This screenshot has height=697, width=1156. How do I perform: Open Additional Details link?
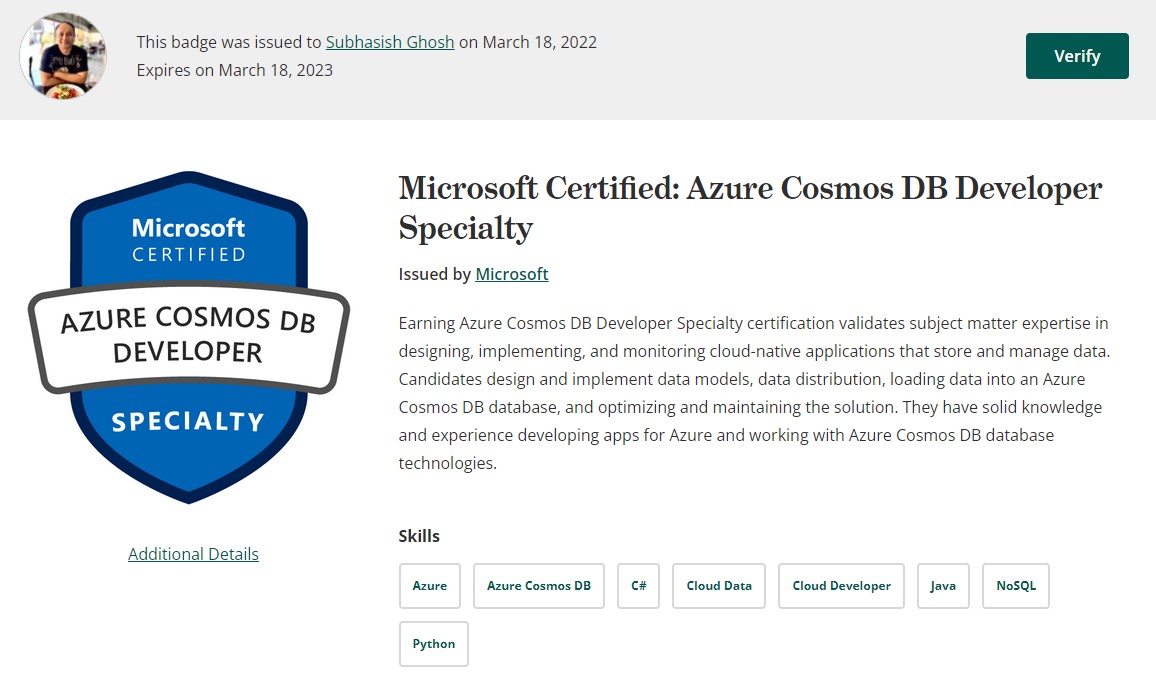click(193, 554)
